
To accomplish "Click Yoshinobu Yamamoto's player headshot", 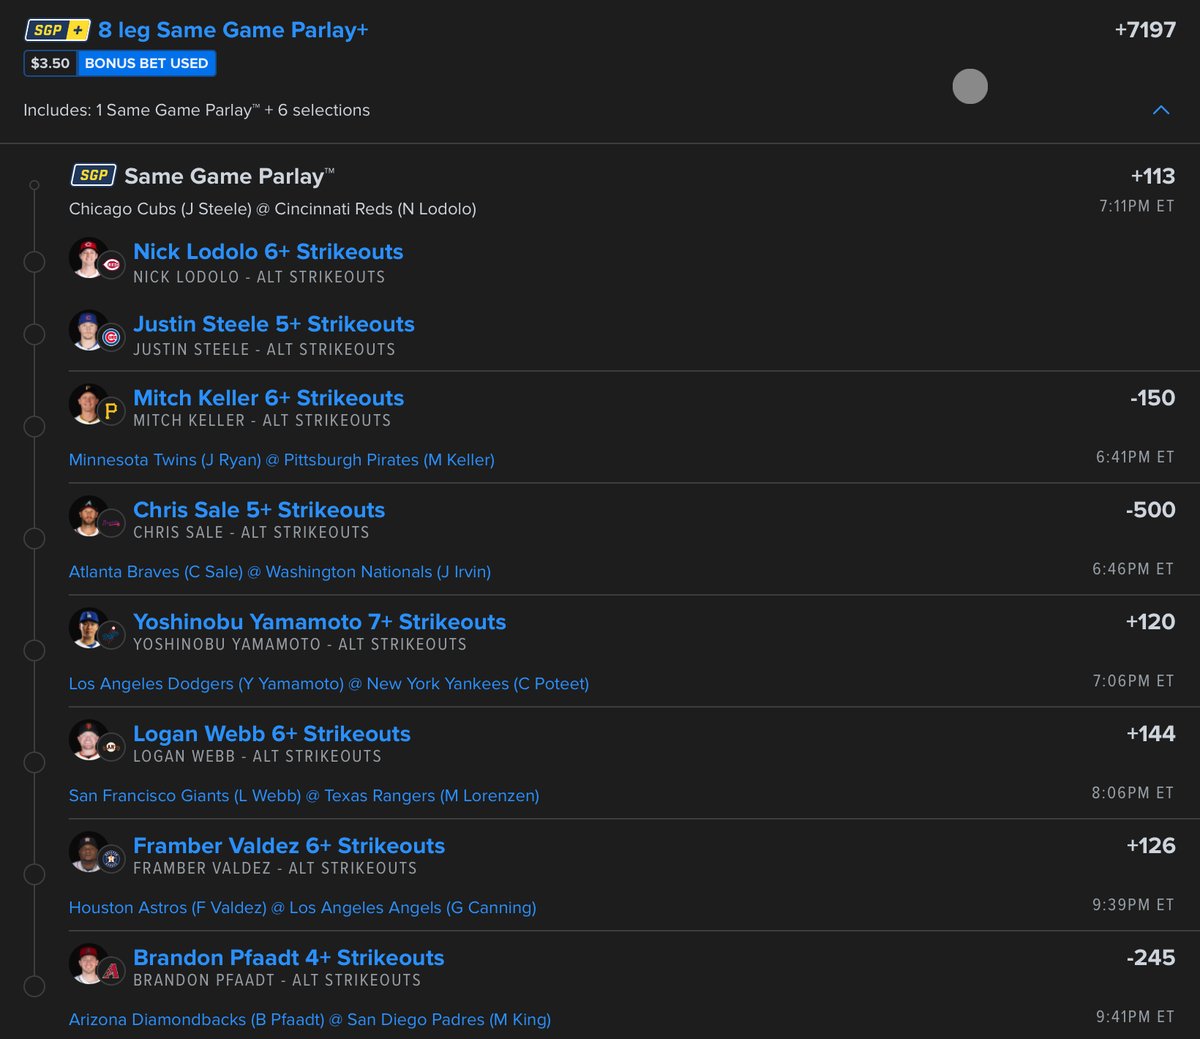I will [x=88, y=628].
